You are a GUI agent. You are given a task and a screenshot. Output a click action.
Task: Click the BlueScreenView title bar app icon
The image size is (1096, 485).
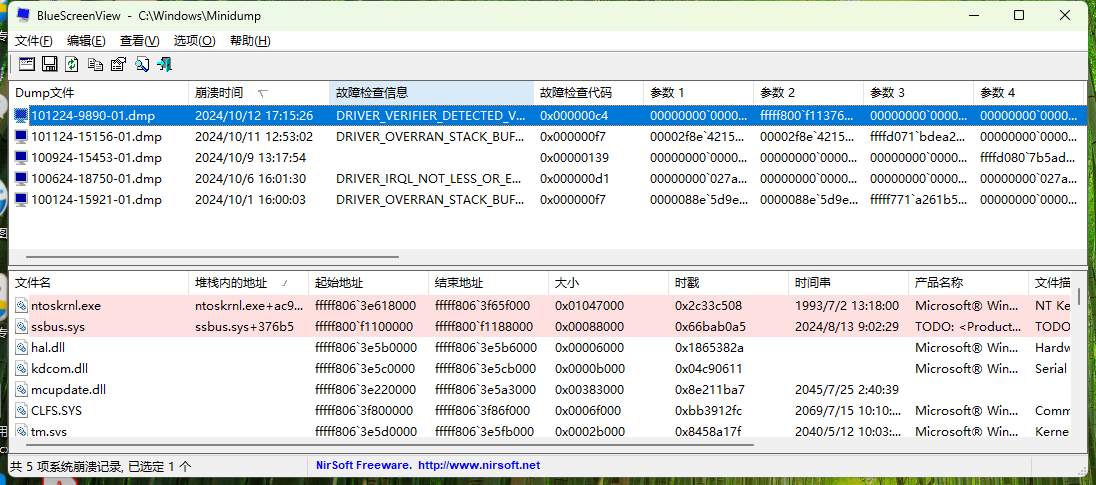[x=24, y=15]
